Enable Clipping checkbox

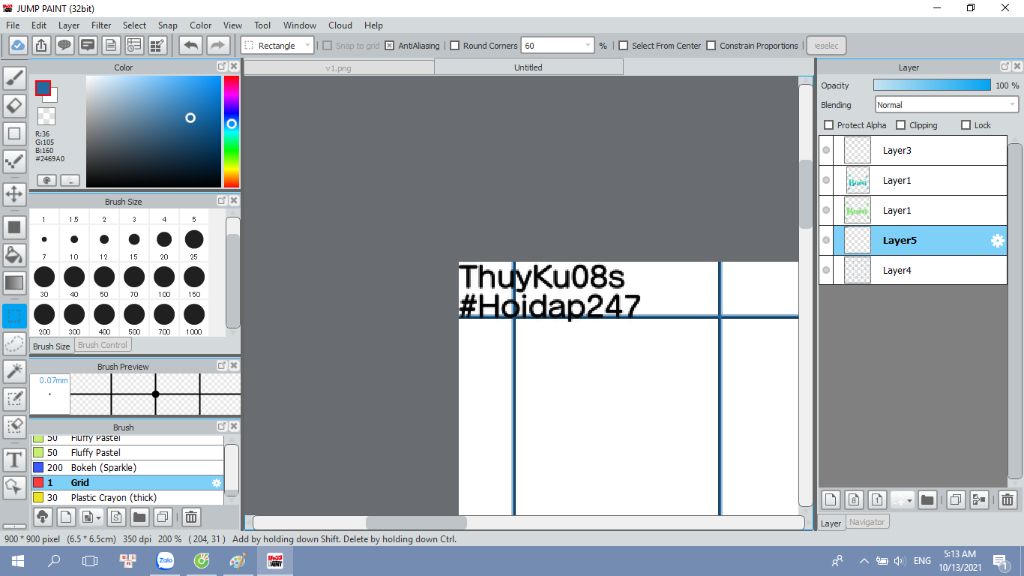[x=901, y=125]
